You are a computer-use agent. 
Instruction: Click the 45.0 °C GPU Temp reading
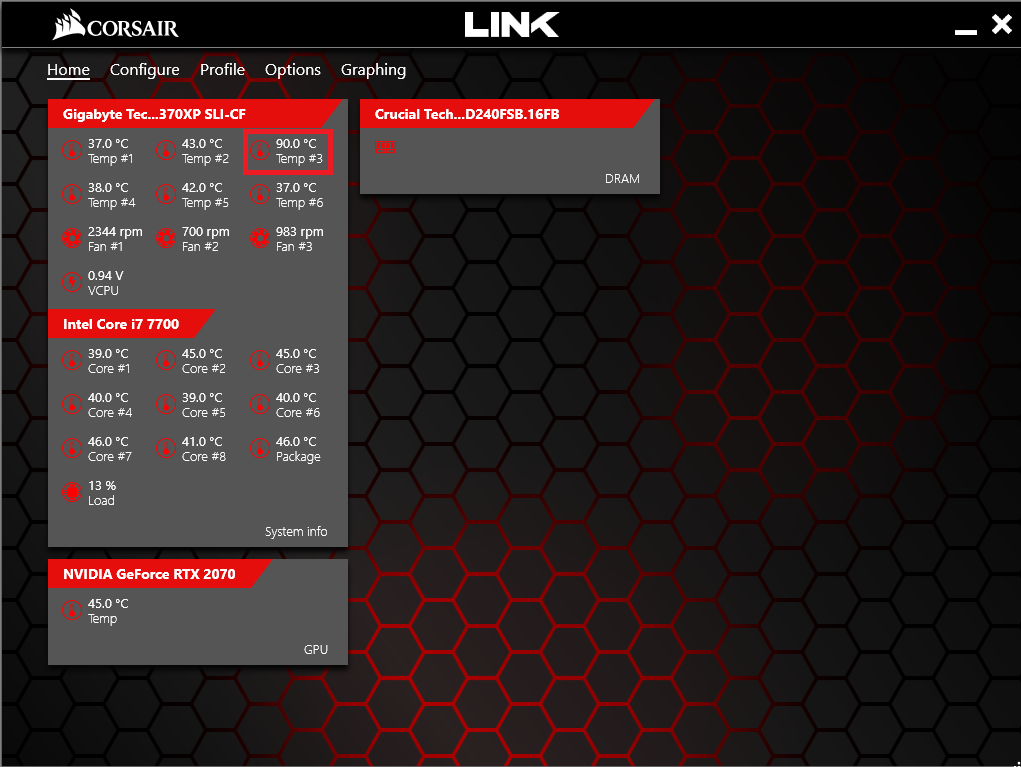coord(108,604)
